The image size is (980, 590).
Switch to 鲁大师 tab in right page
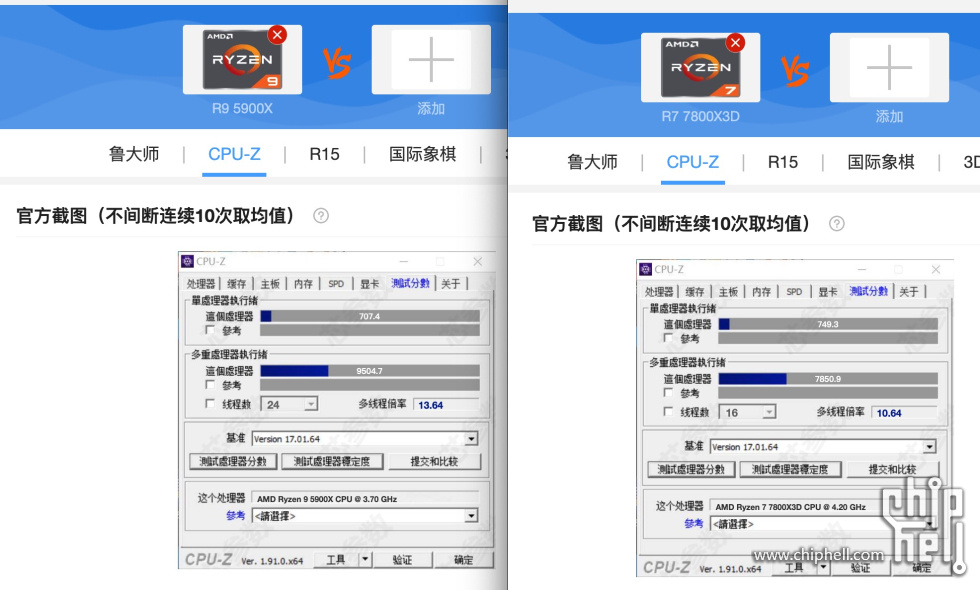[x=592, y=162]
